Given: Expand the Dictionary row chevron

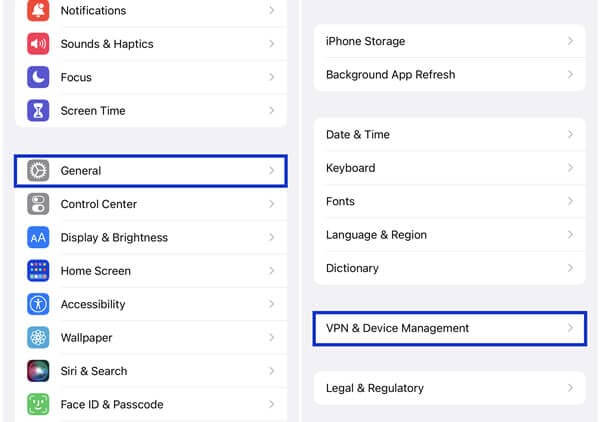Looking at the screenshot, I should coord(570,268).
